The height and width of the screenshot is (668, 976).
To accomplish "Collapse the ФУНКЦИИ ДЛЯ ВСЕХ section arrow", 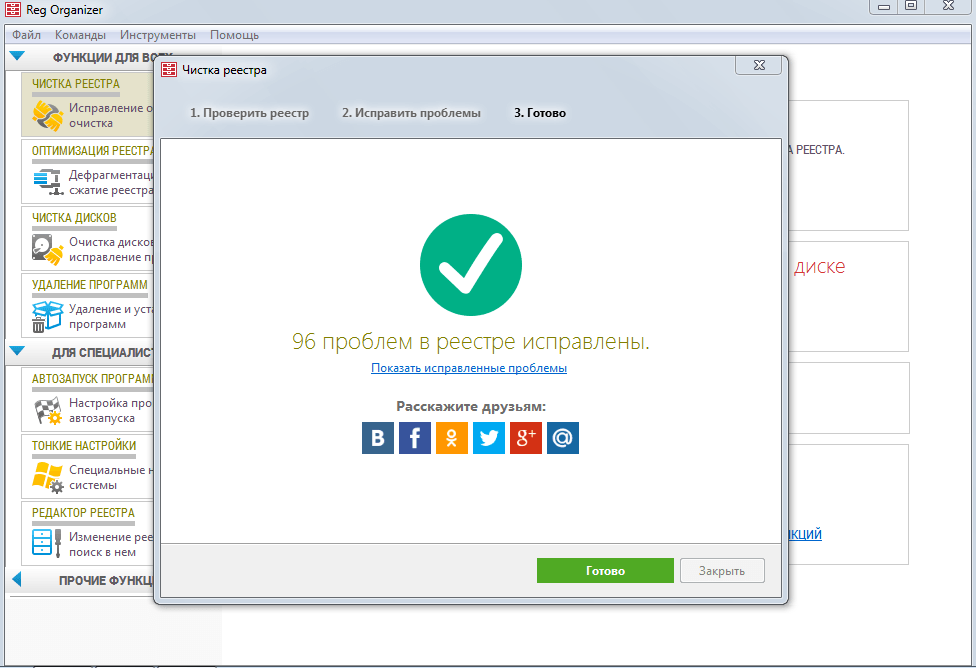I will click(x=17, y=56).
